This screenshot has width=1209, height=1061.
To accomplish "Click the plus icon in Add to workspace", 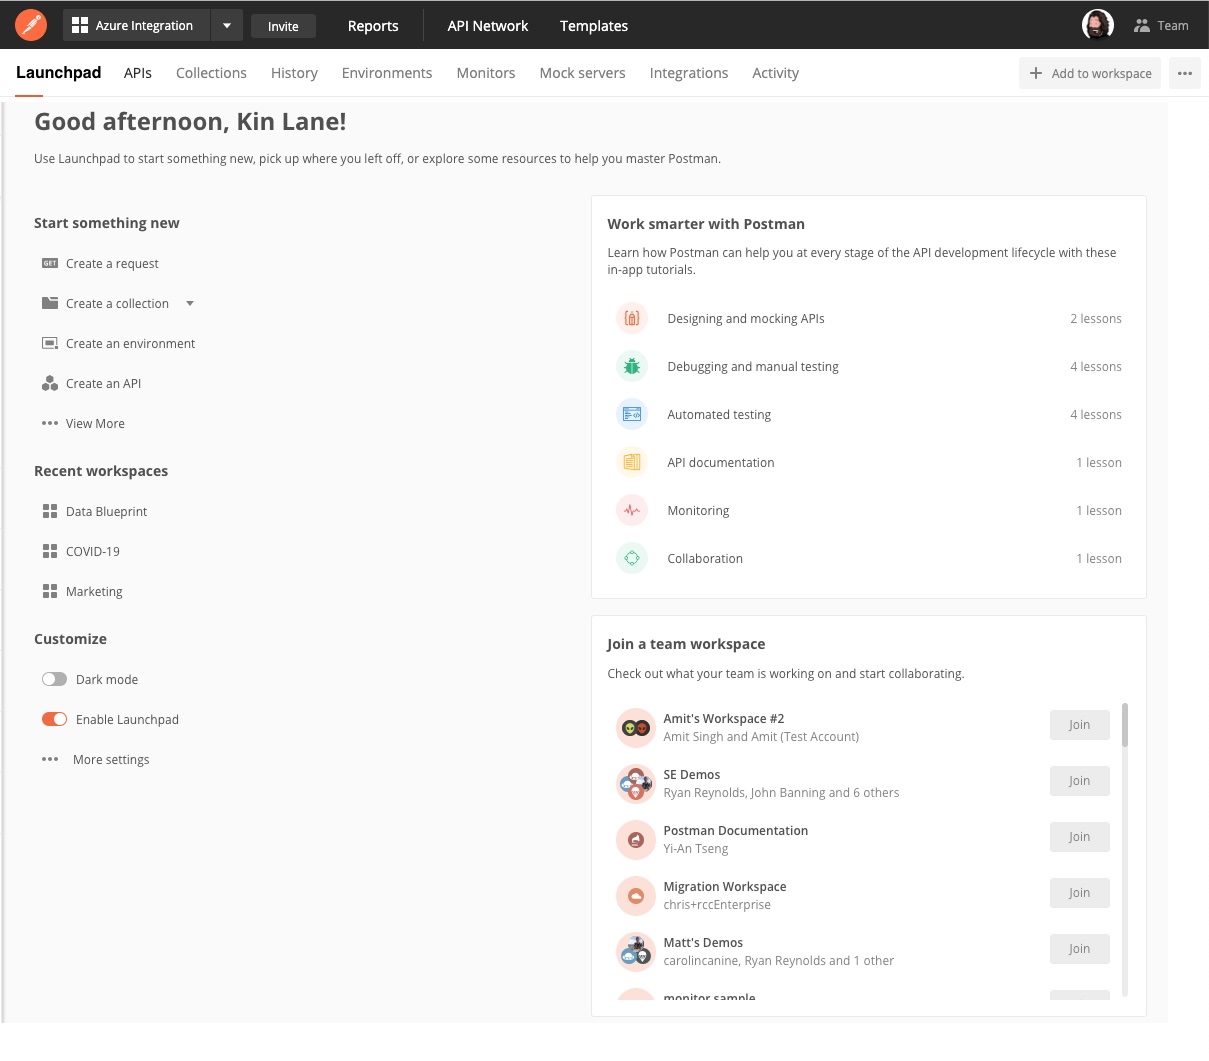I will click(x=1036, y=73).
